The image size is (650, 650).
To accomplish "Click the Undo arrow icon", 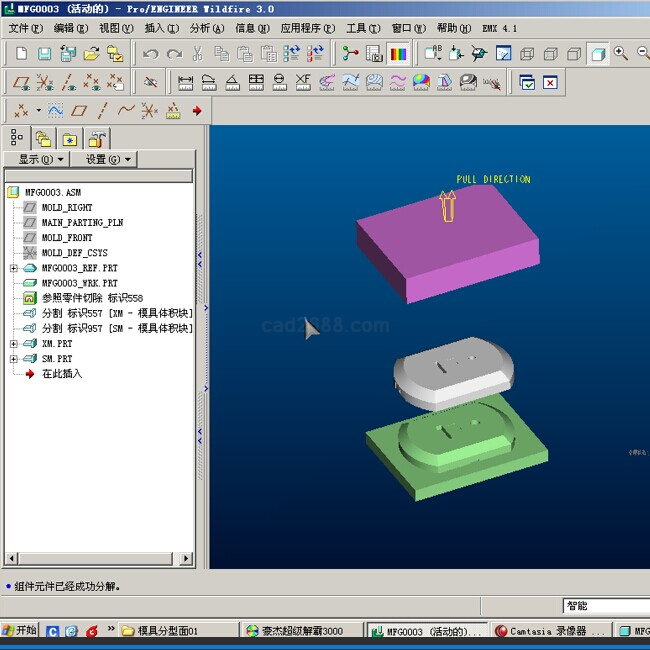I will (150, 53).
